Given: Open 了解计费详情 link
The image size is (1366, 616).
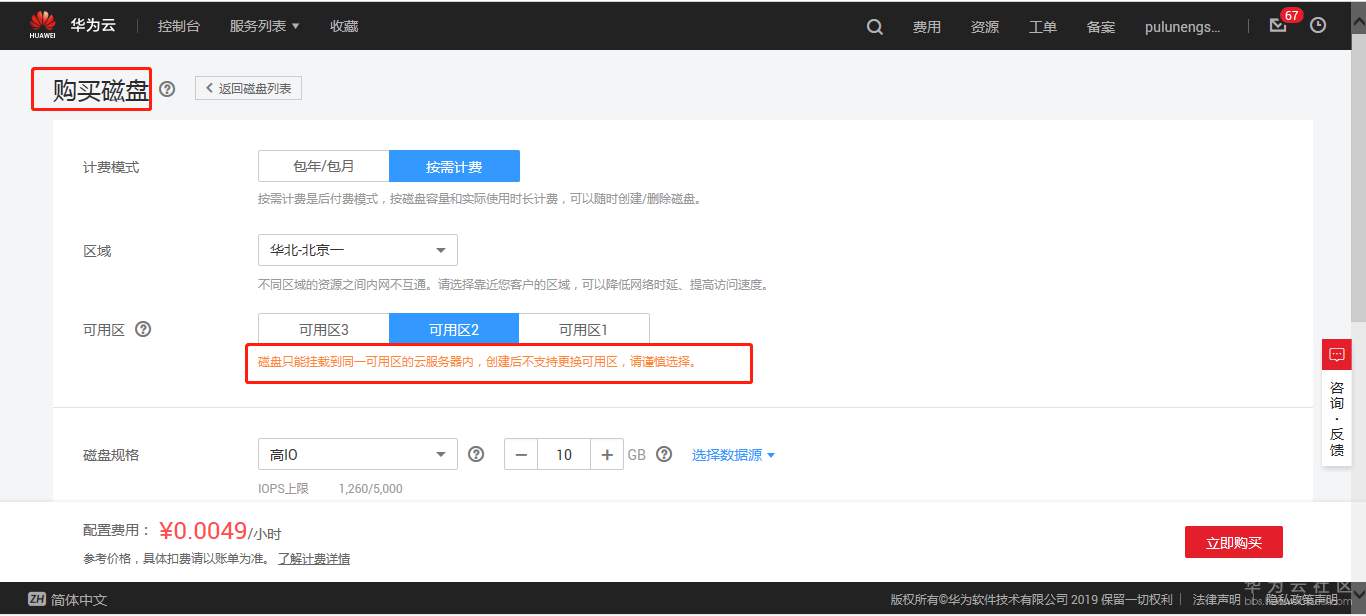Looking at the screenshot, I should (314, 559).
